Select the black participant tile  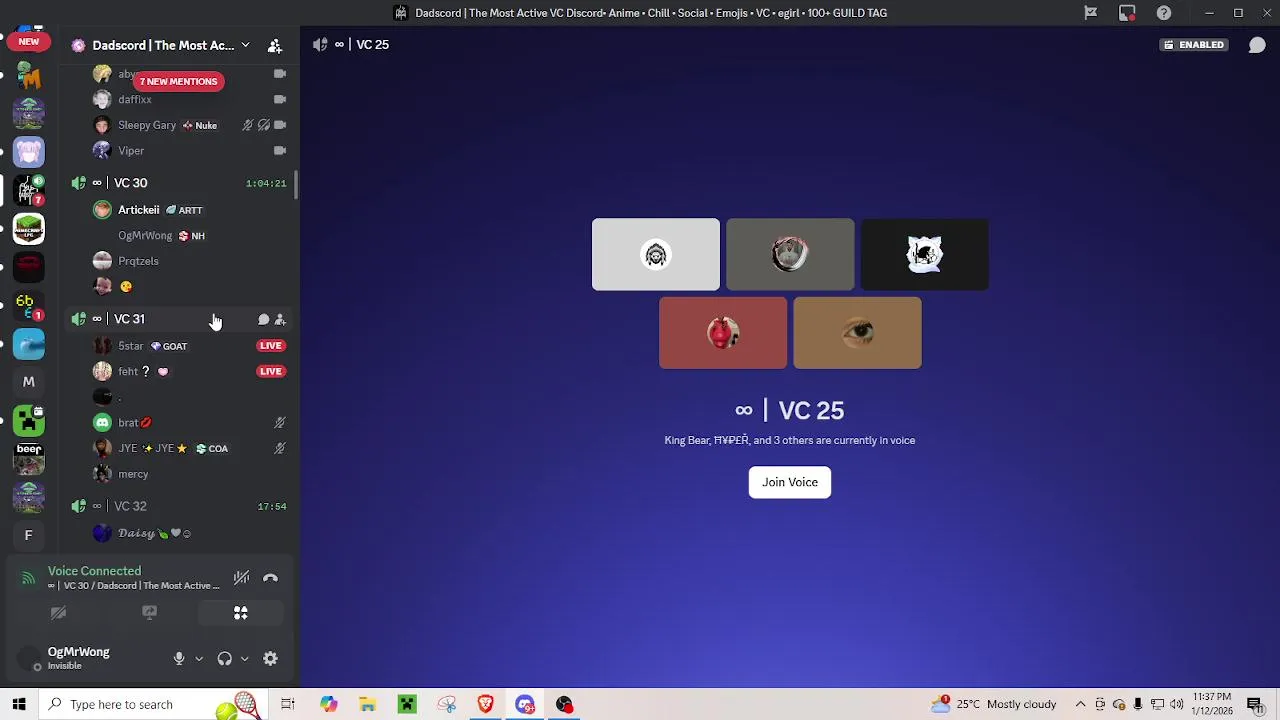(925, 254)
